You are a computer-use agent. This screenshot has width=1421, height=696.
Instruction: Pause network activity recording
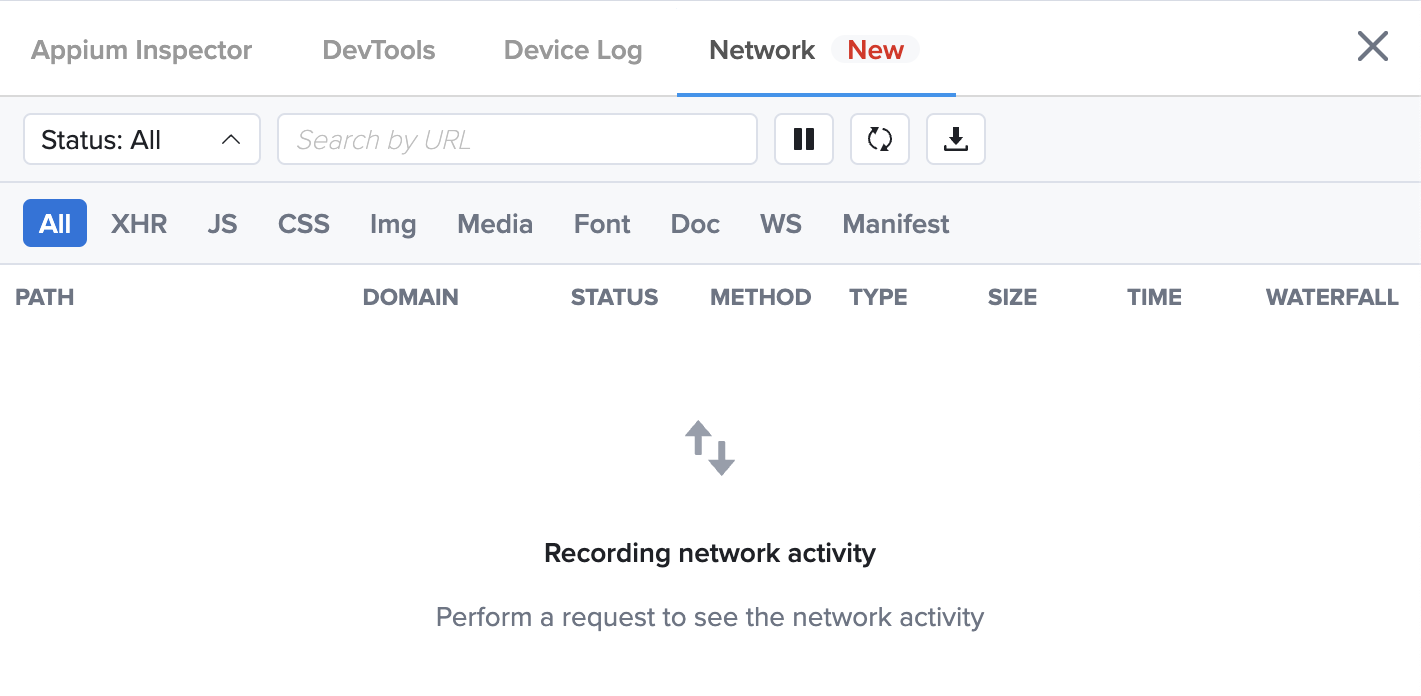[x=804, y=139]
